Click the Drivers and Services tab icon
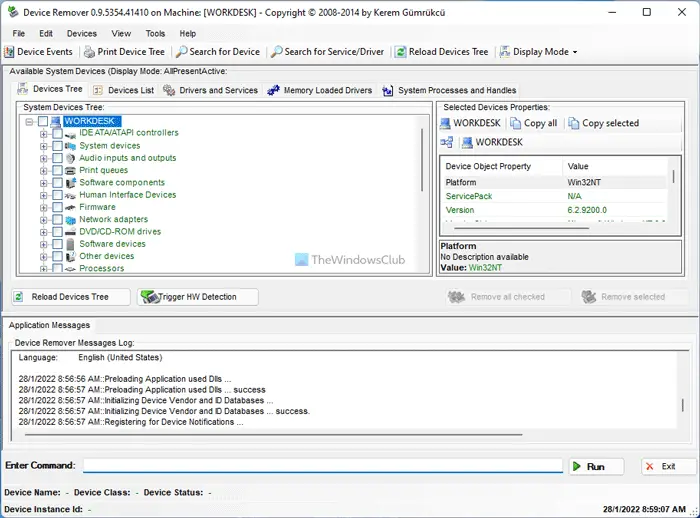 coord(169,90)
